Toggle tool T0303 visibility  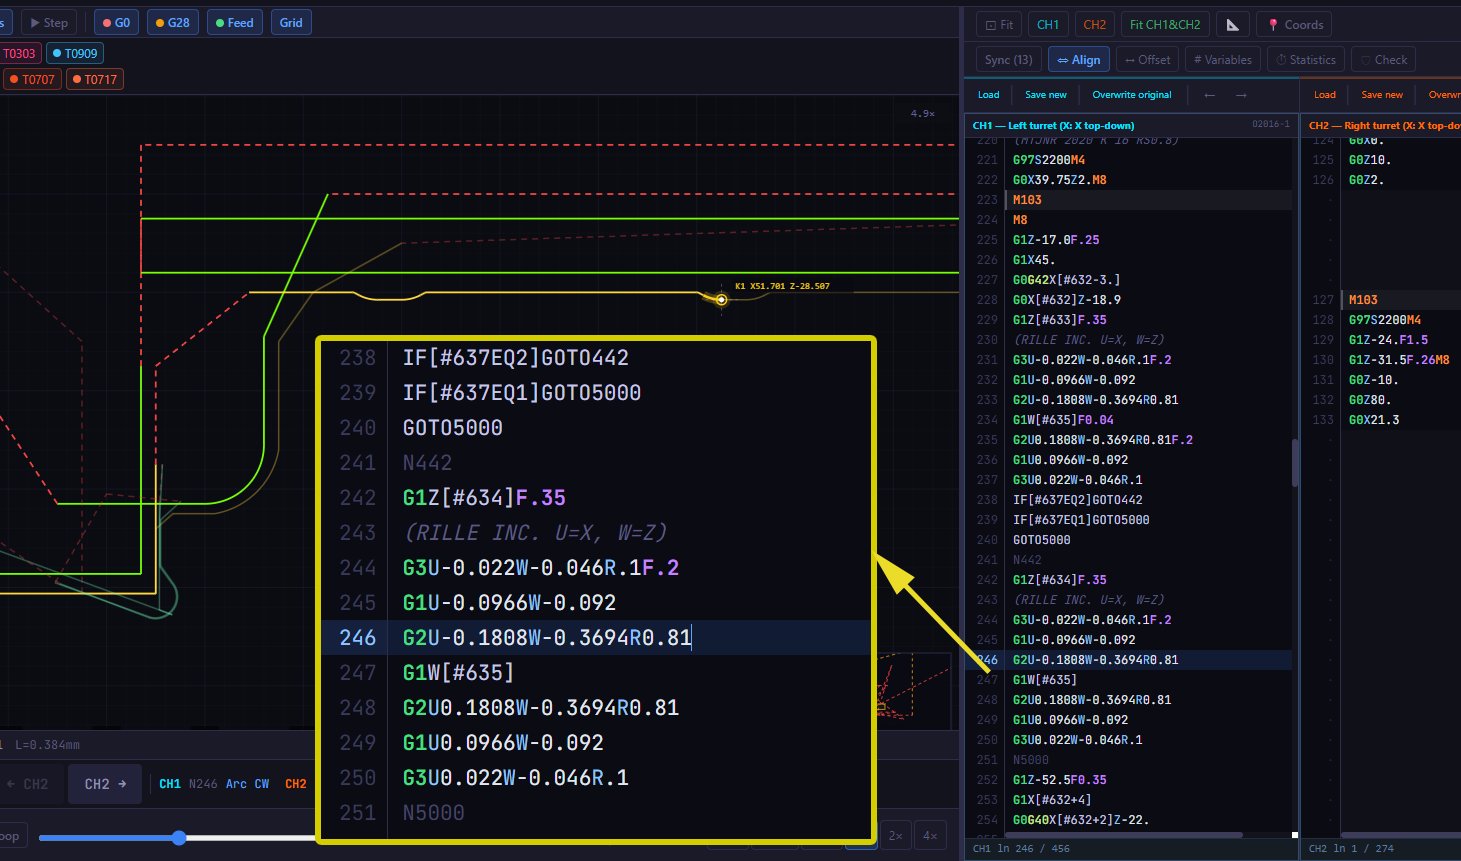click(19, 54)
